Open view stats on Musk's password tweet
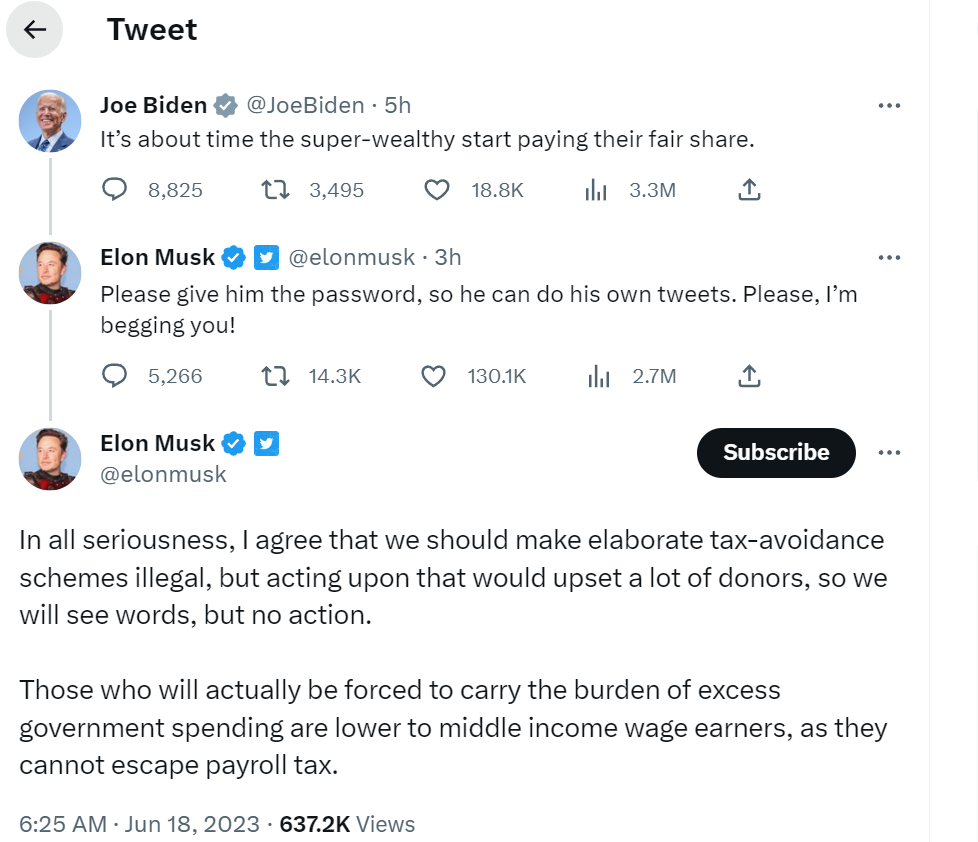The width and height of the screenshot is (978, 842). [598, 376]
